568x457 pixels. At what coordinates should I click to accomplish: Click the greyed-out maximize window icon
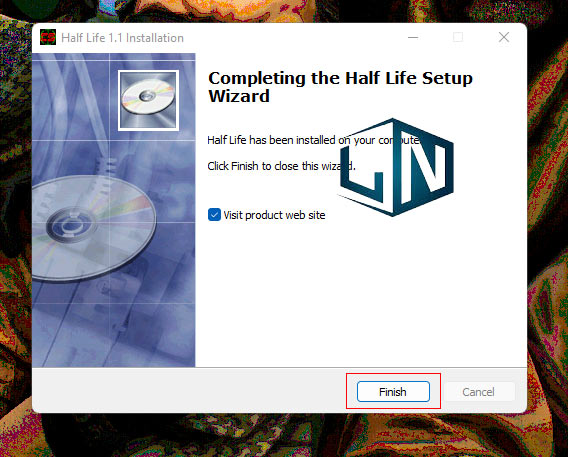pos(458,37)
